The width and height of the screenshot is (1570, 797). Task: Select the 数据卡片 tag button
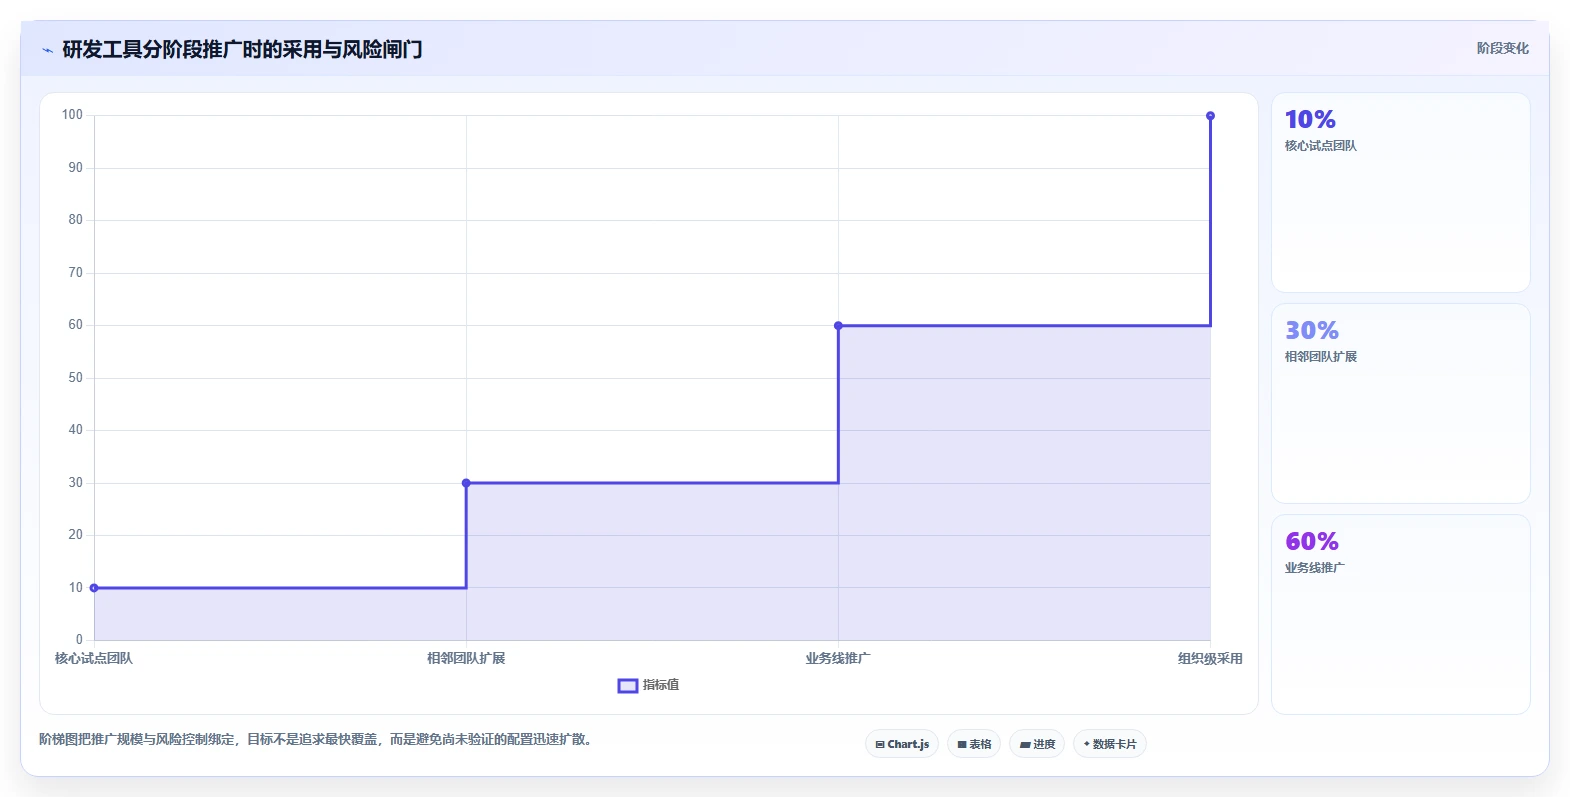pos(1110,744)
